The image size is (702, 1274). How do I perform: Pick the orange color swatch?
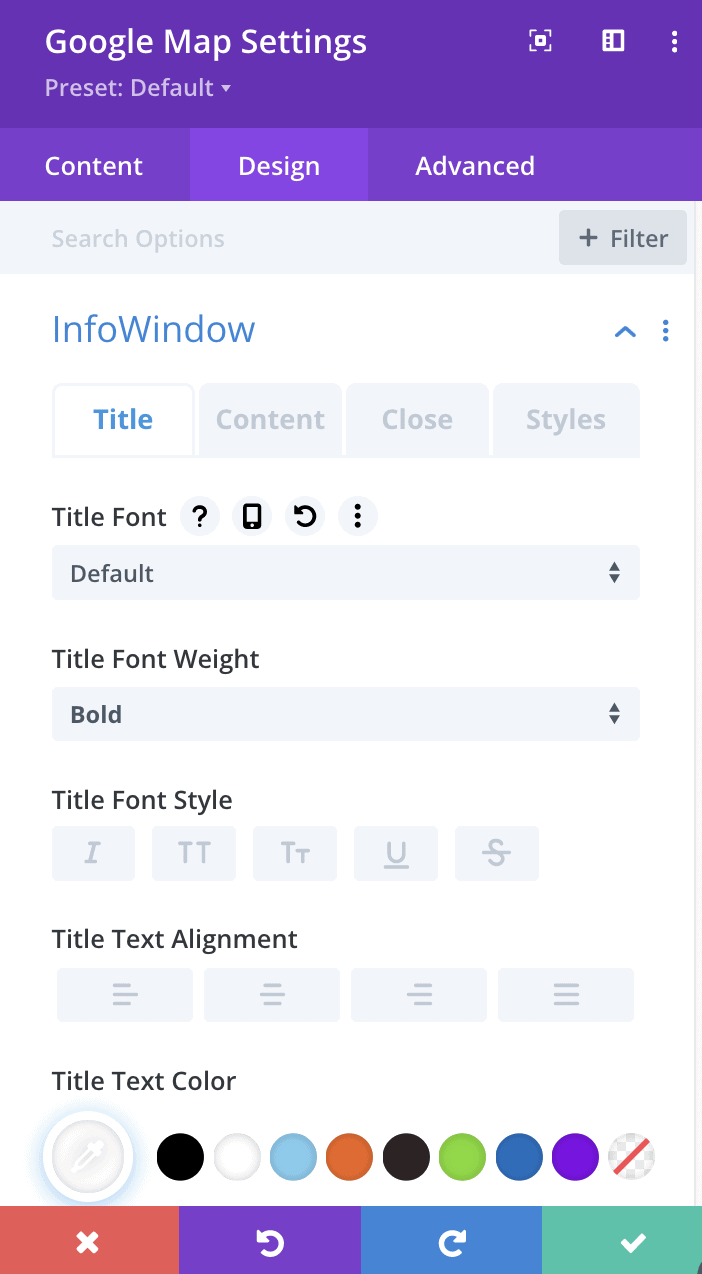tap(349, 1157)
